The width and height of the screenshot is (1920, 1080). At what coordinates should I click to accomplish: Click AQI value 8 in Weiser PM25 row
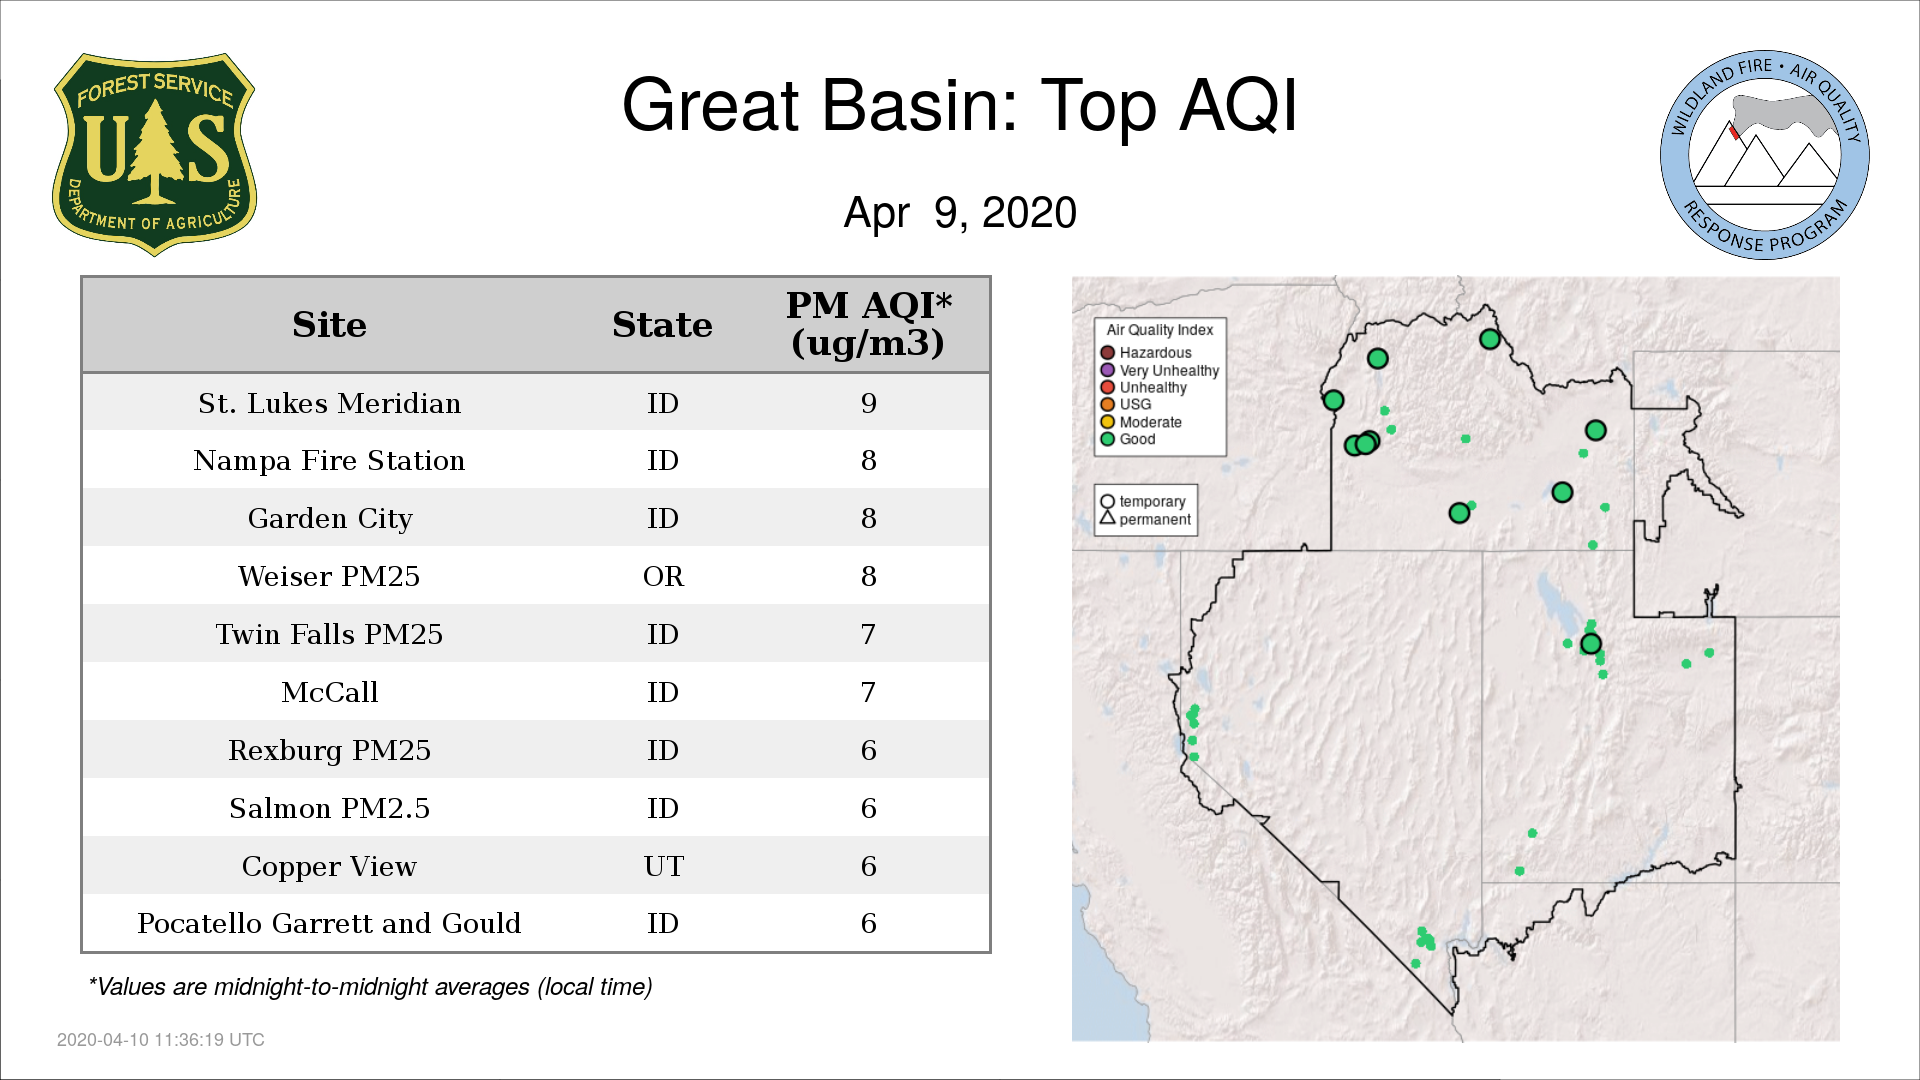click(x=868, y=576)
